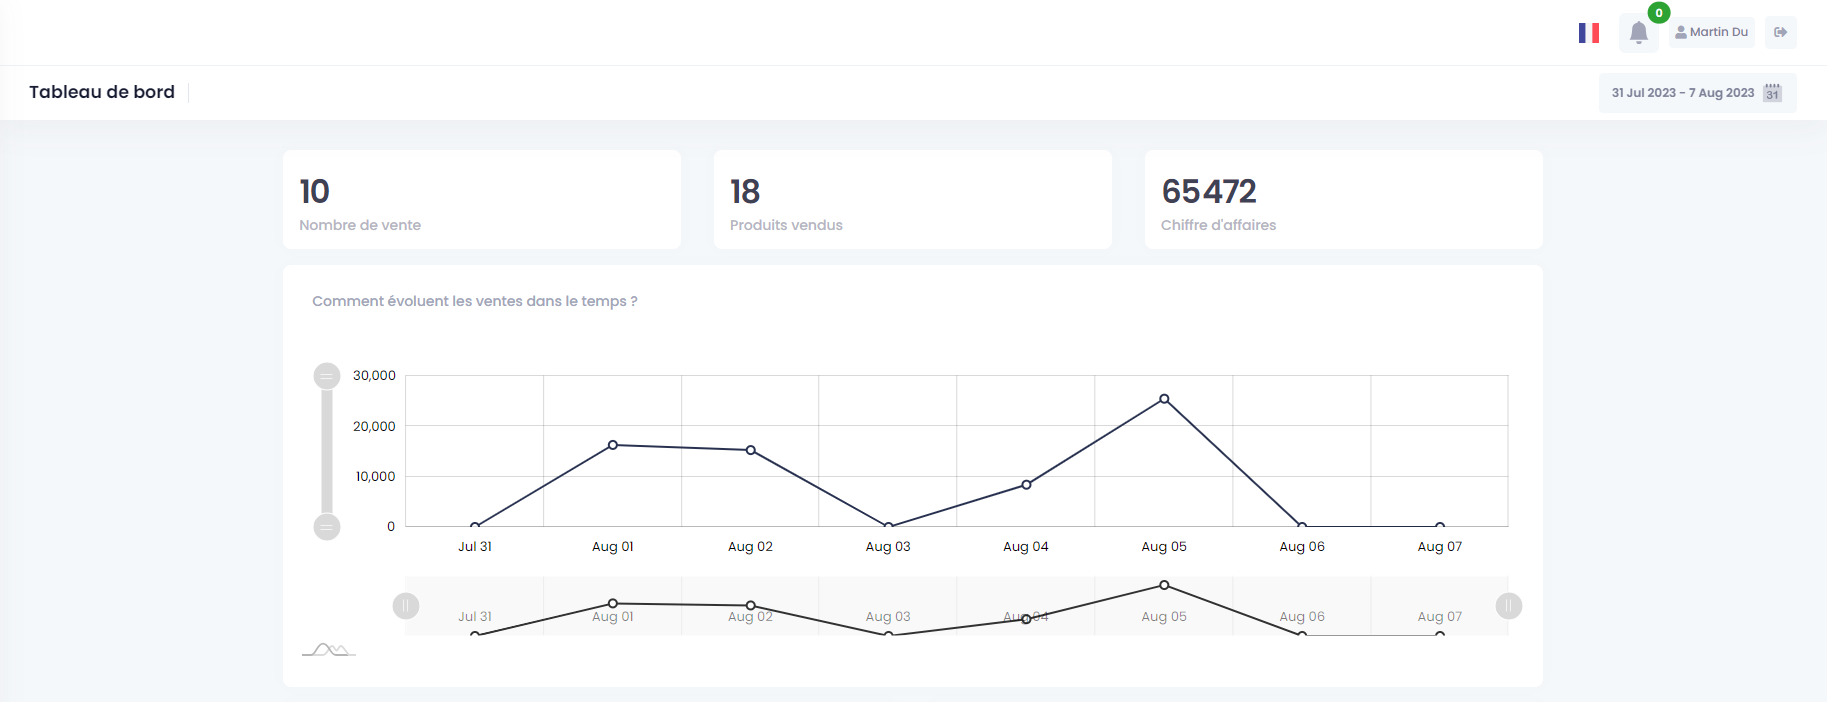Click the left handle of timeline range
Viewport: 1827px width, 702px height.
click(x=406, y=606)
